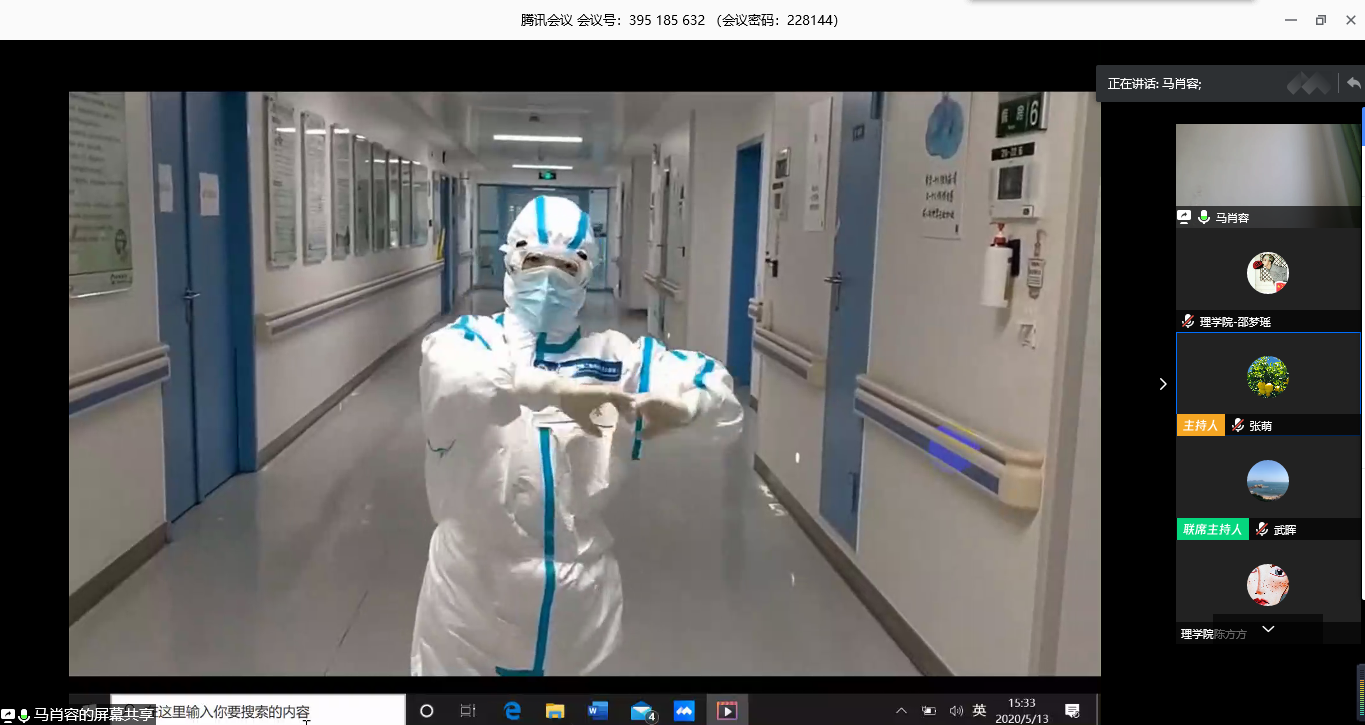
Task: Click muted mic icon beside 理学院-邵梦瑶
Action: (1188, 321)
